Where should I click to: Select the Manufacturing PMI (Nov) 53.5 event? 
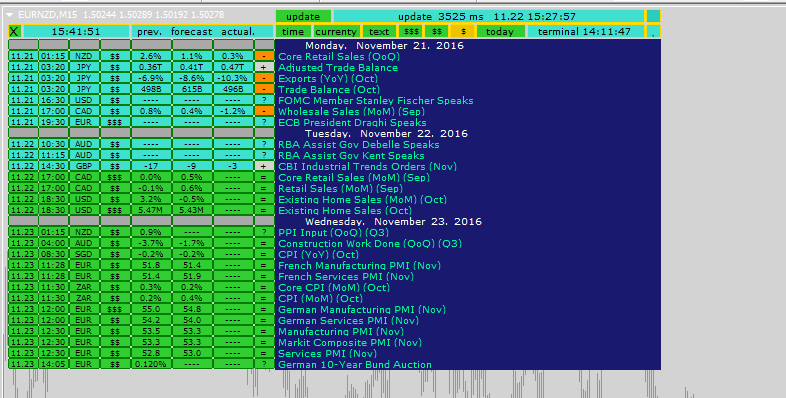[341, 332]
